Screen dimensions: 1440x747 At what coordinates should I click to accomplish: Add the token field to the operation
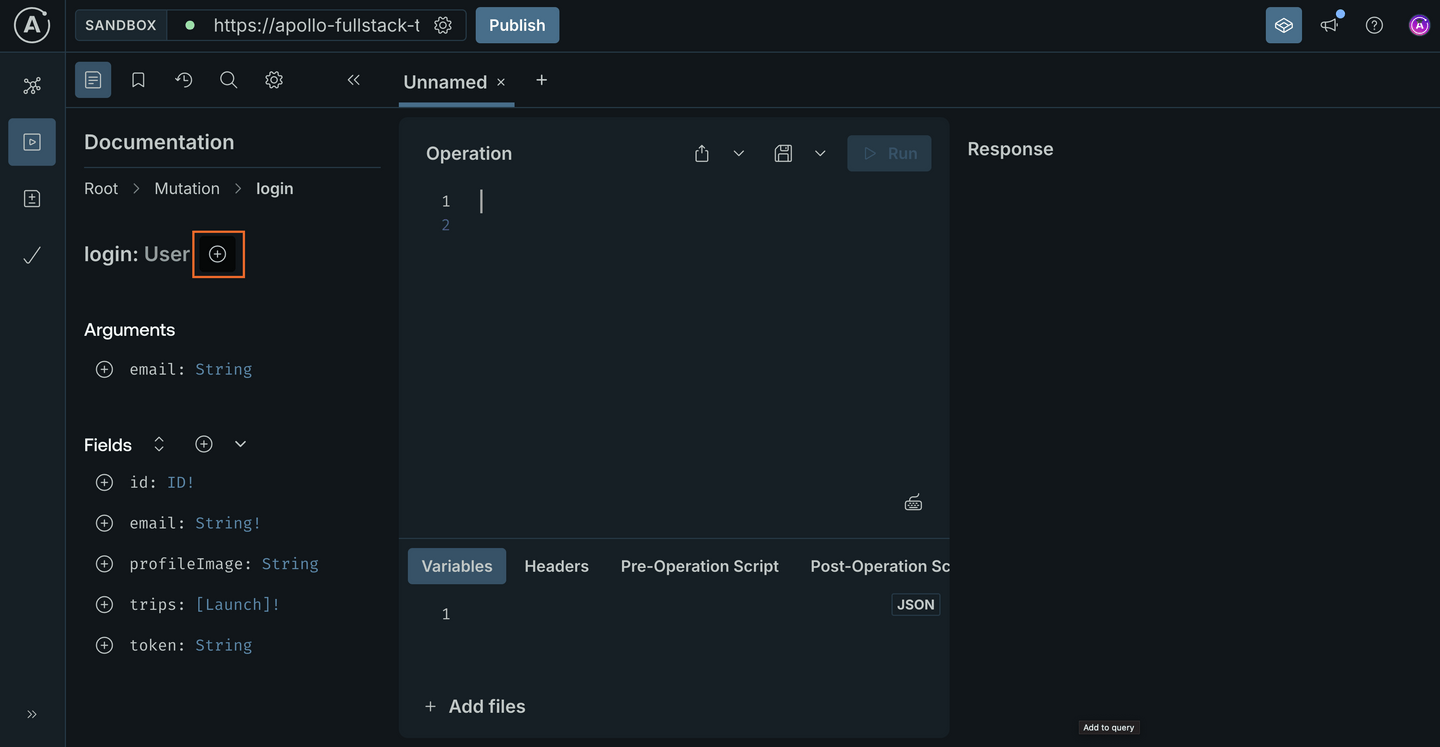[104, 644]
